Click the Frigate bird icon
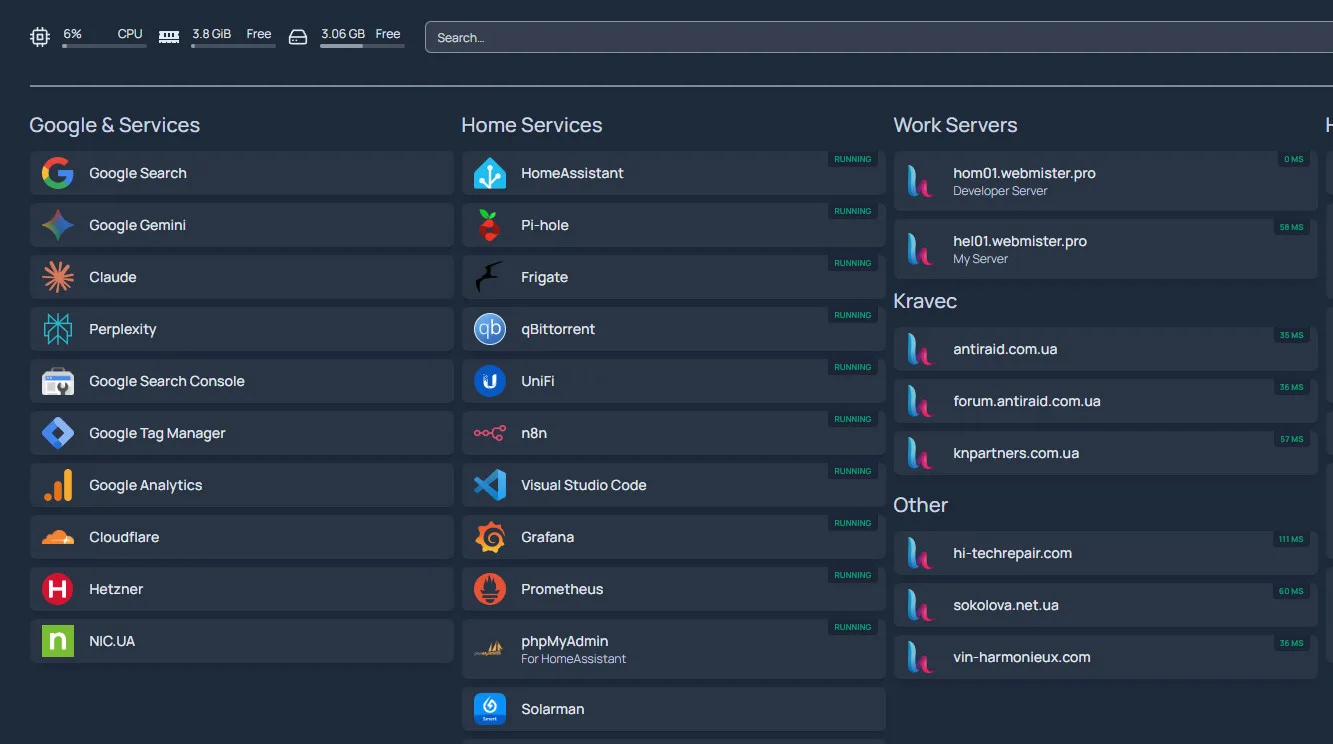The width and height of the screenshot is (1333, 744). point(490,277)
